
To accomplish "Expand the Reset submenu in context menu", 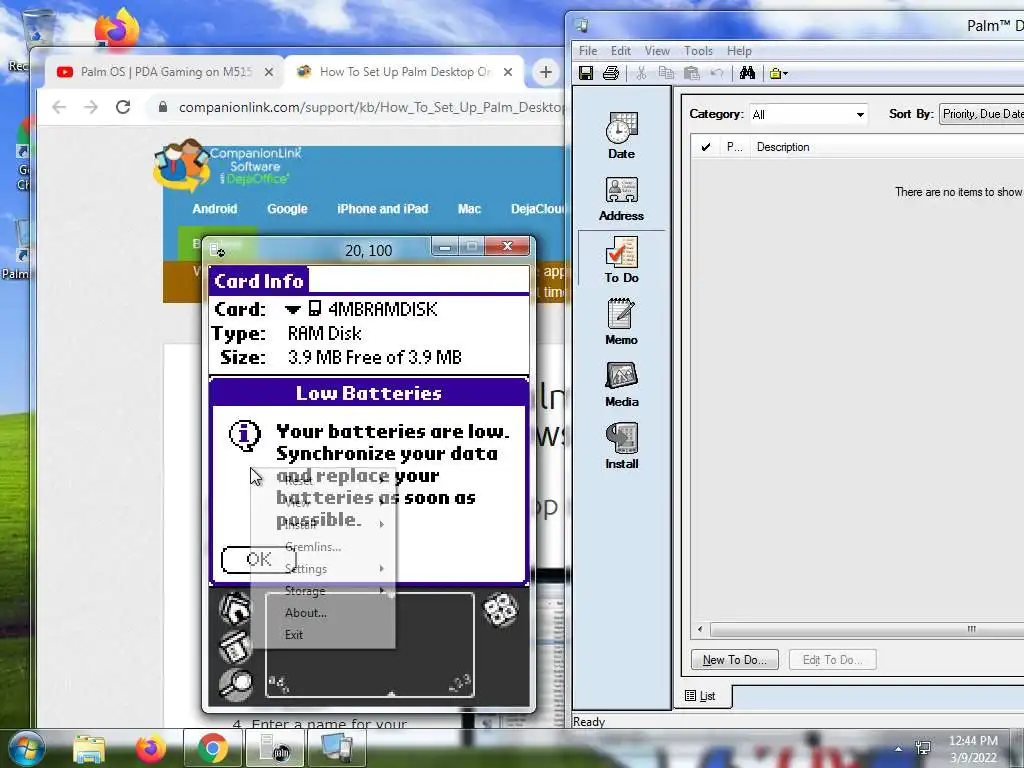I will (323, 480).
